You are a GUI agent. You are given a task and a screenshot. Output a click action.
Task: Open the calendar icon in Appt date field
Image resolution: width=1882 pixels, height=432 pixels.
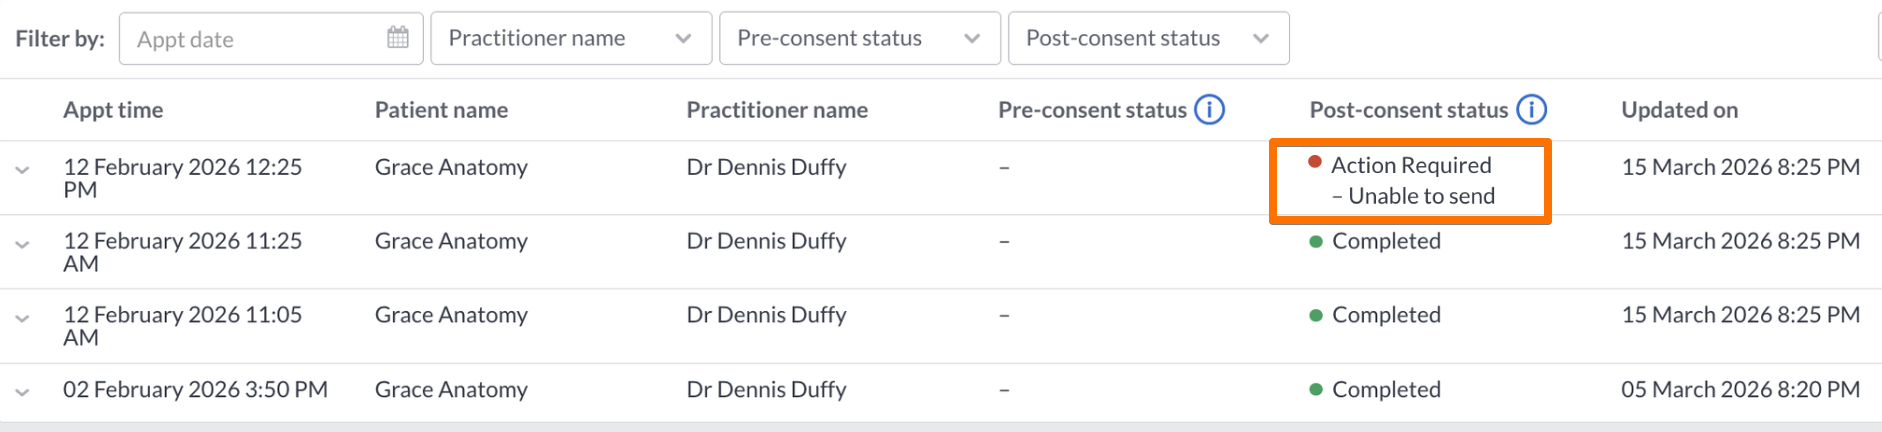398,38
